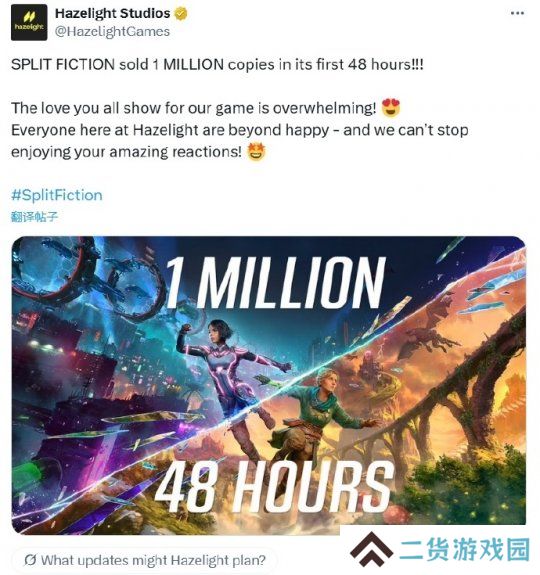The height and width of the screenshot is (575, 540).
Task: Click the heart-eyes emoji in the post
Action: pyautogui.click(x=391, y=107)
